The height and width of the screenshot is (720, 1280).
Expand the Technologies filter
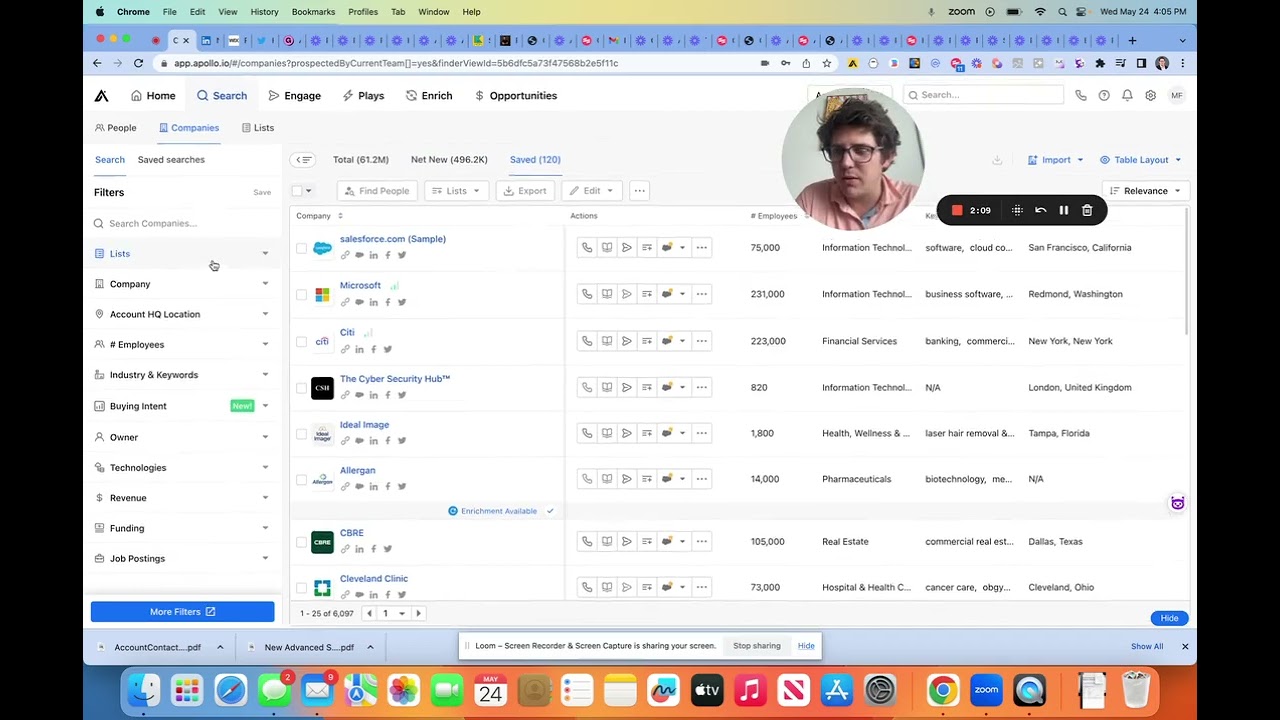(182, 468)
